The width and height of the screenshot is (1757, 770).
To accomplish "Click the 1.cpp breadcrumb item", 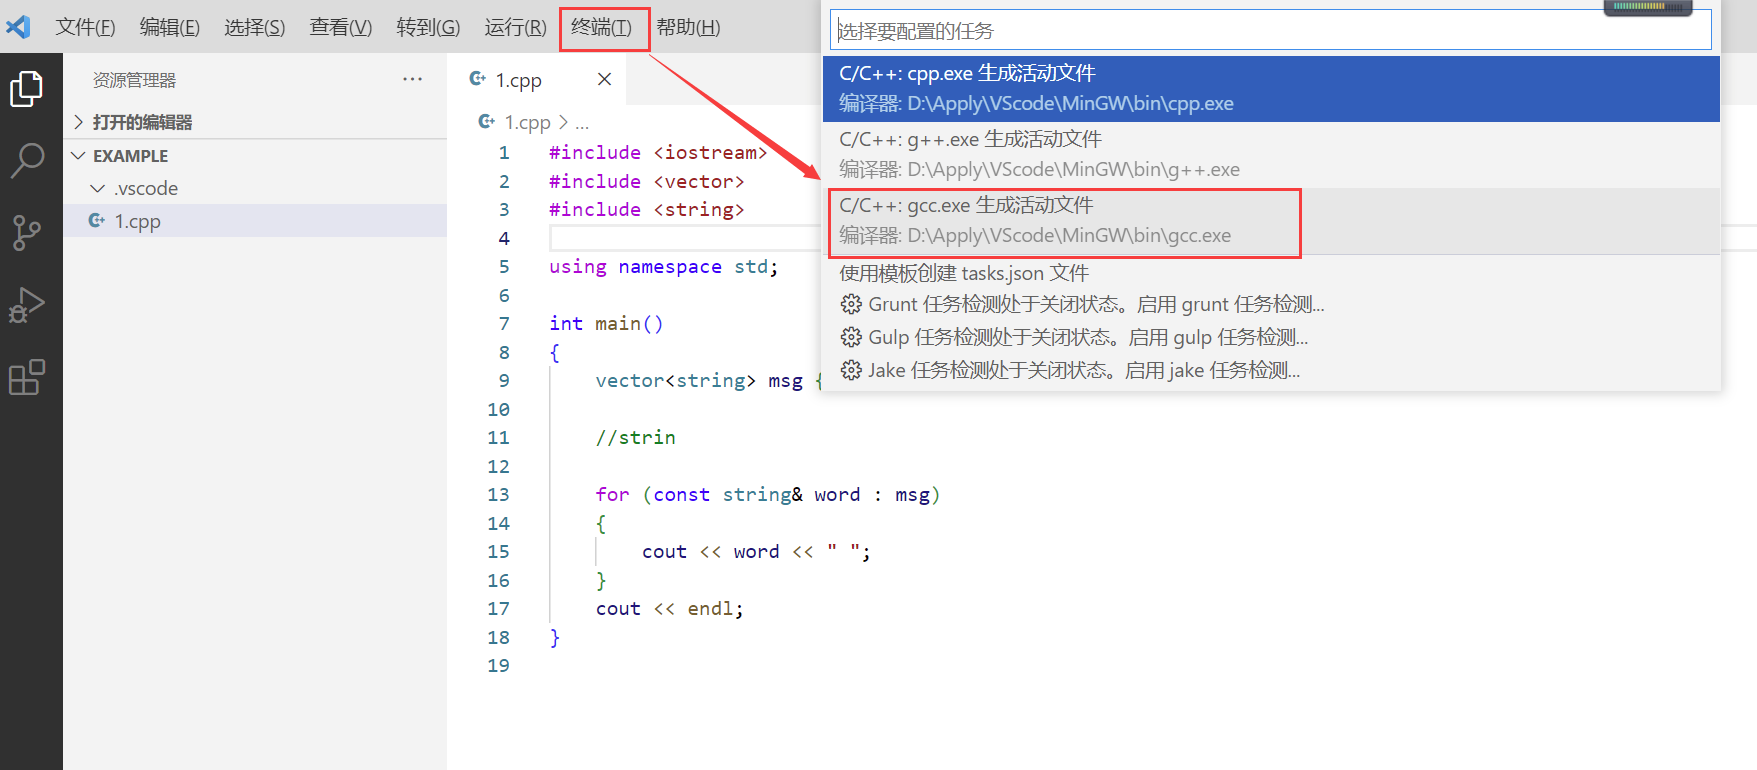I will pos(527,122).
